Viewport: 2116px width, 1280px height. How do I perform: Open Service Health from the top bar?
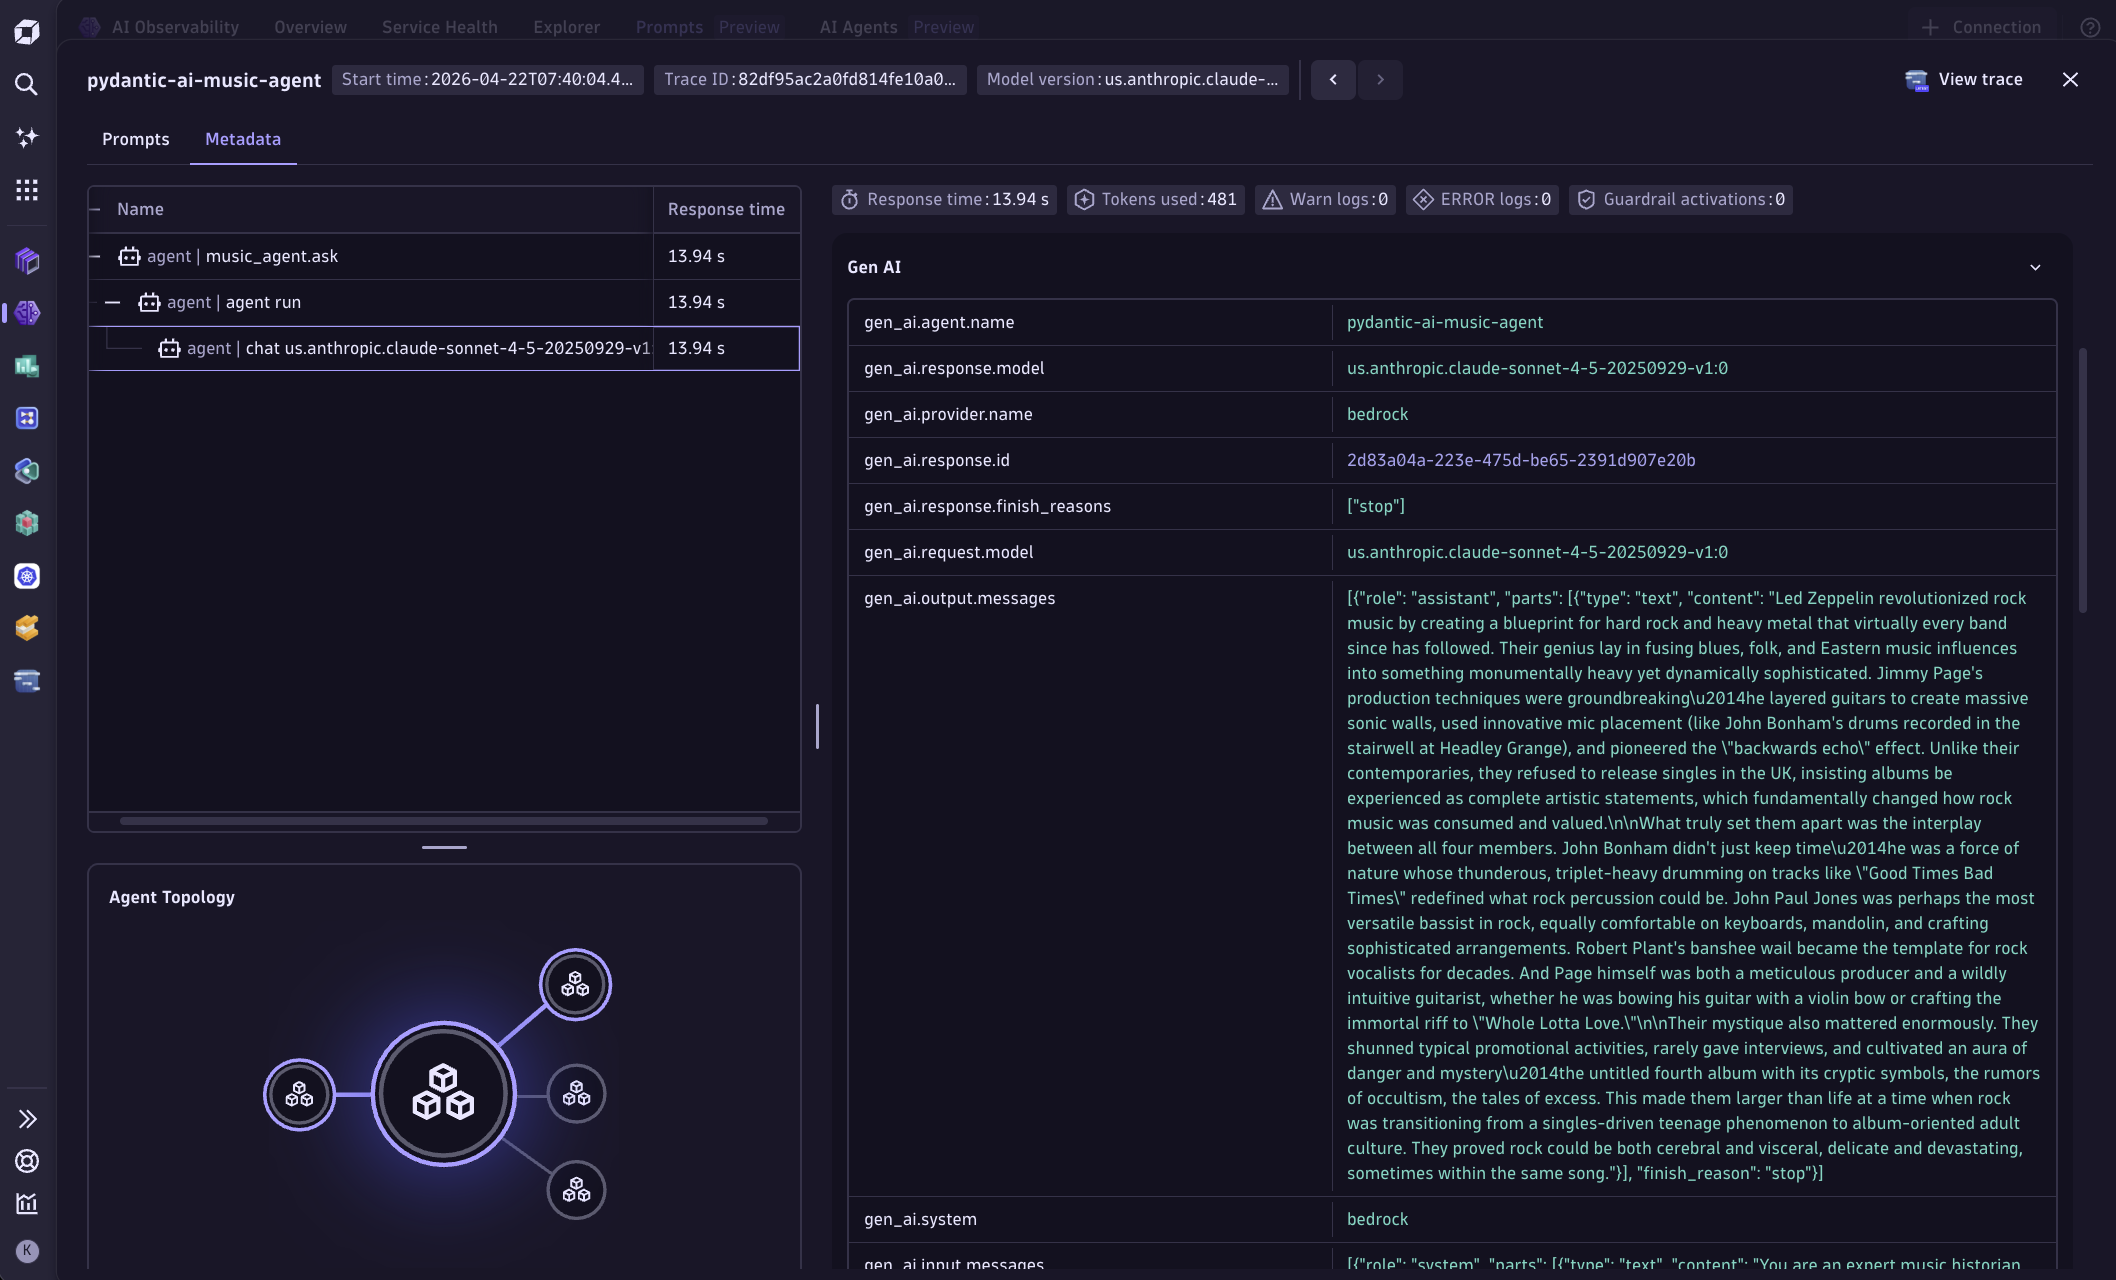click(439, 27)
